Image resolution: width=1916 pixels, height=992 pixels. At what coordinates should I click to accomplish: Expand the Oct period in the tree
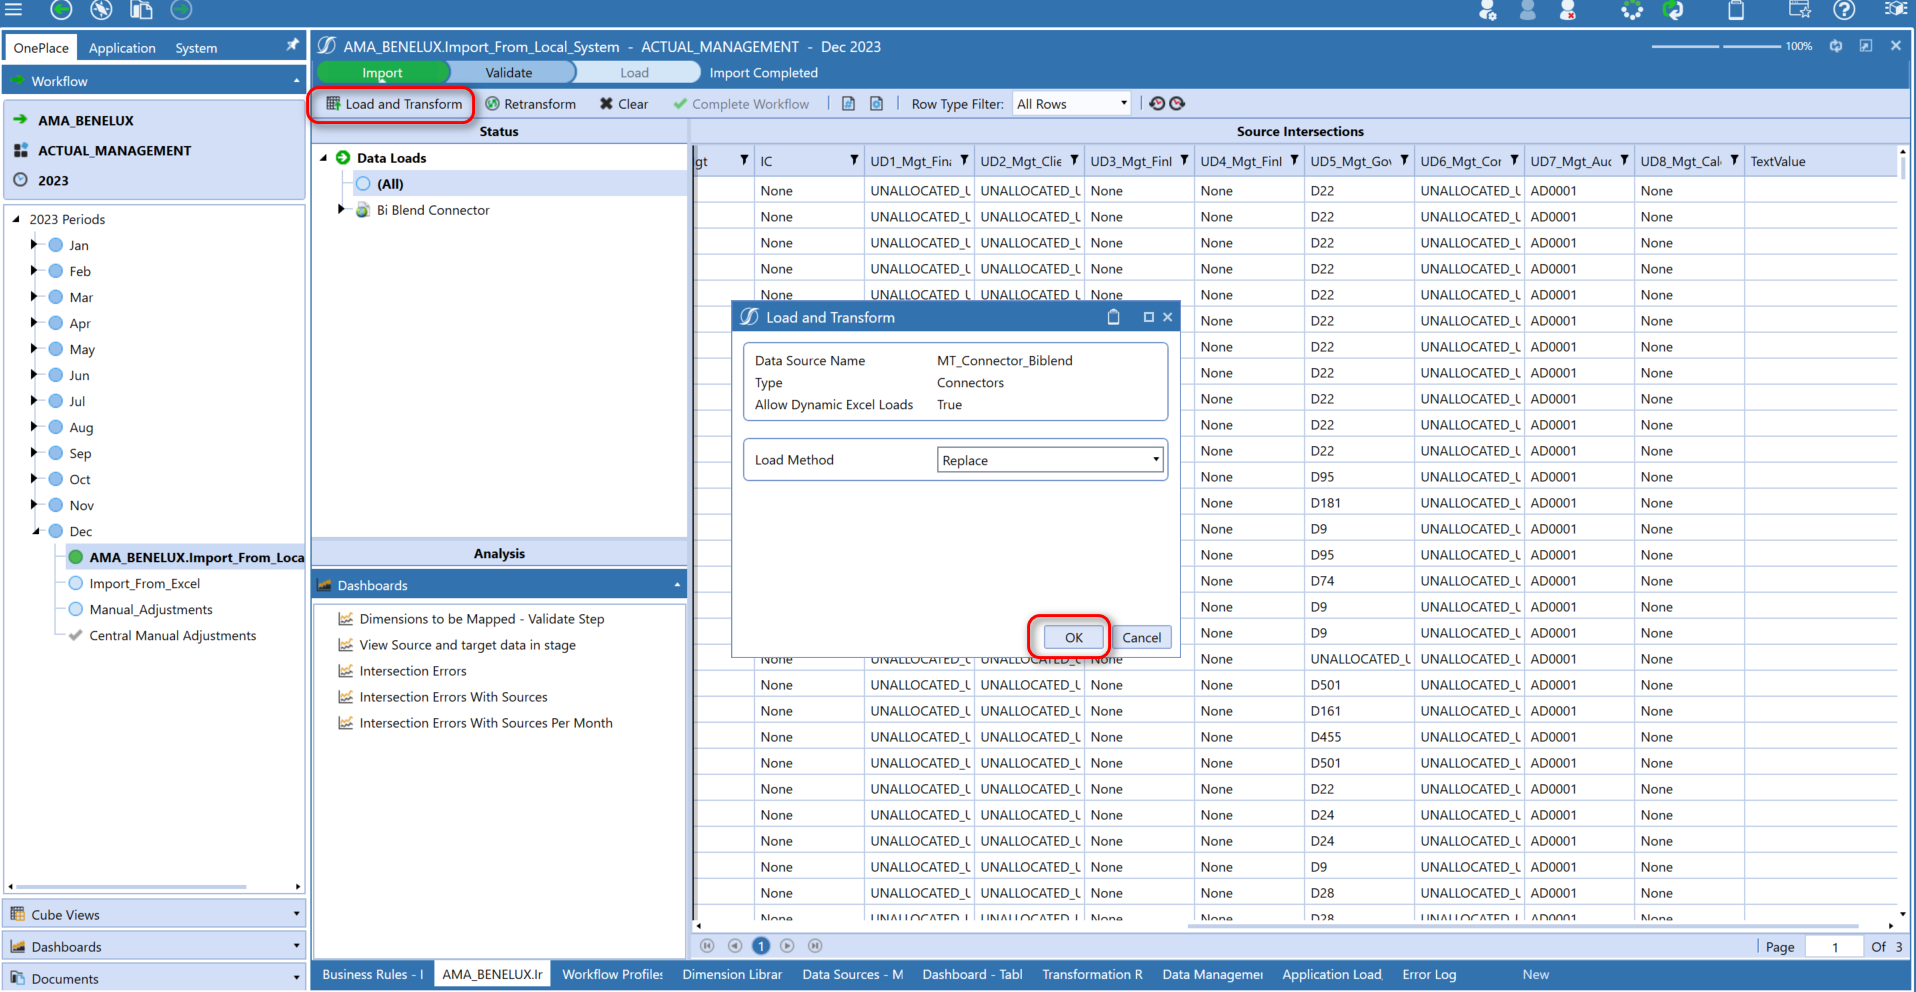click(33, 479)
